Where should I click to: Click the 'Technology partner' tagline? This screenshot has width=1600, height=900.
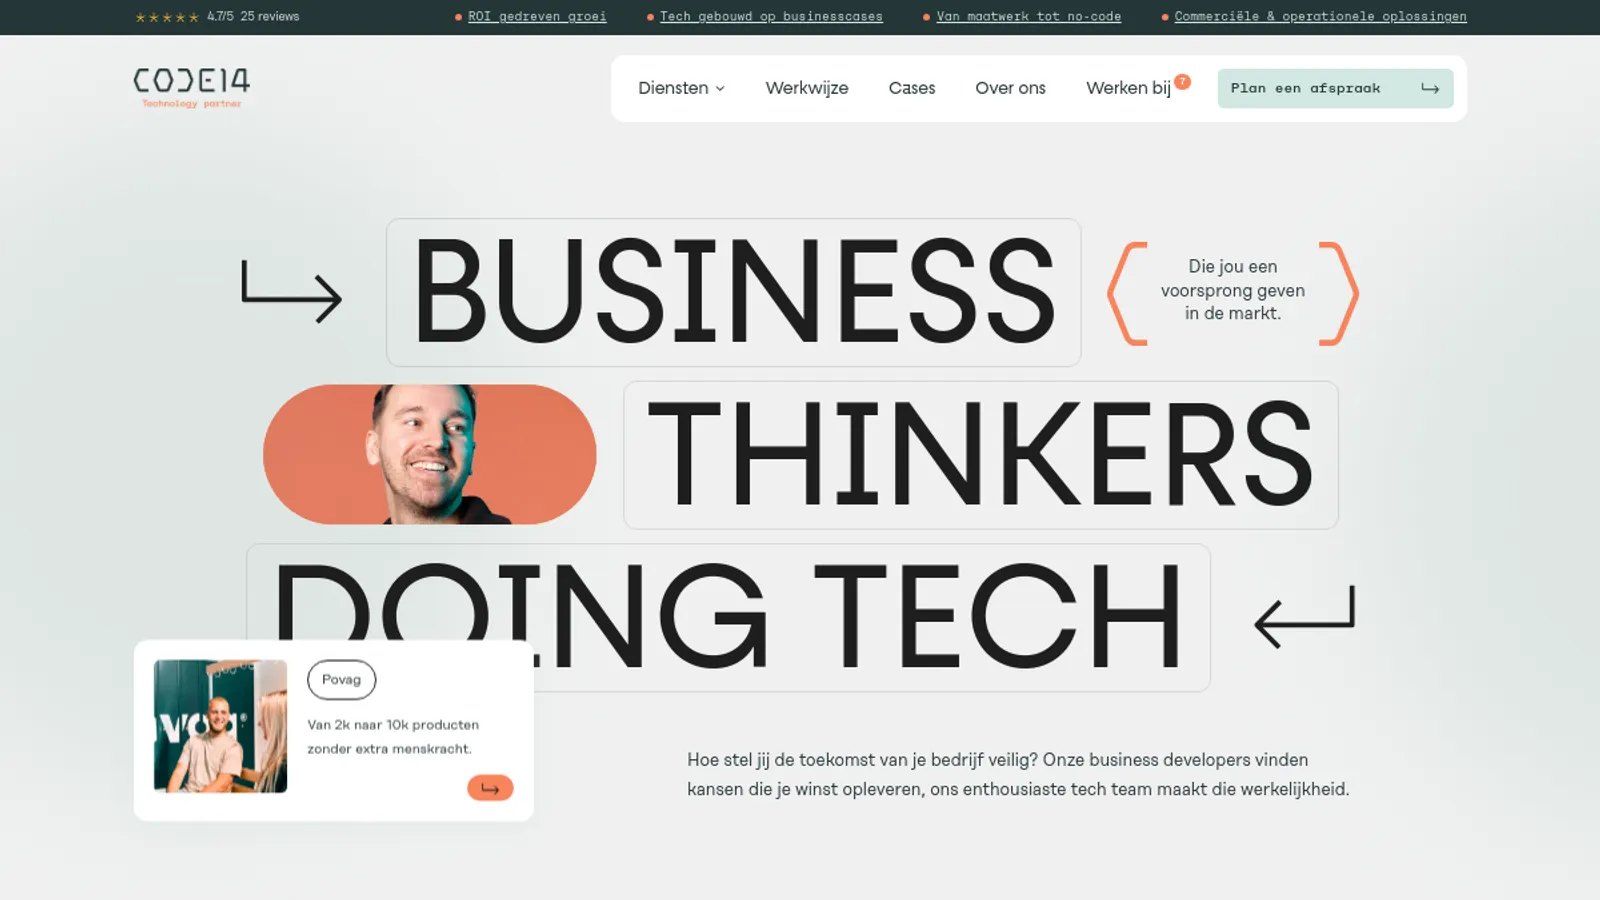191,104
